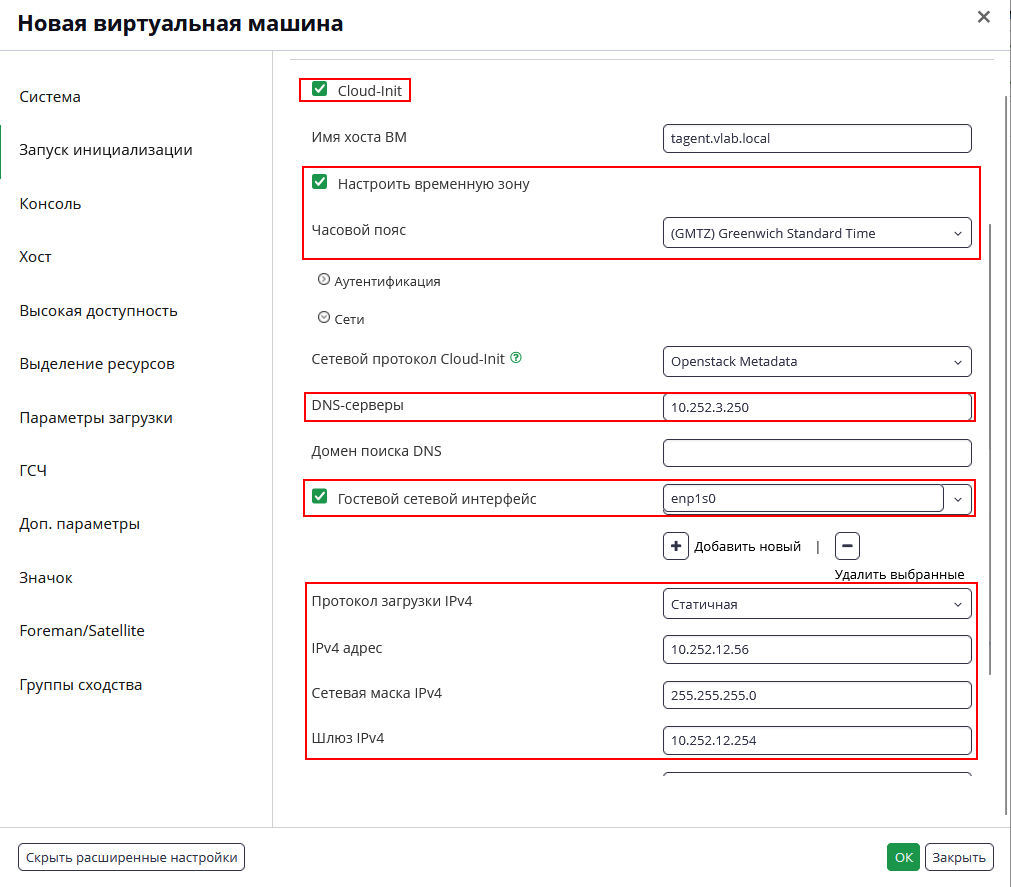Switch to Значок tab

[46, 578]
